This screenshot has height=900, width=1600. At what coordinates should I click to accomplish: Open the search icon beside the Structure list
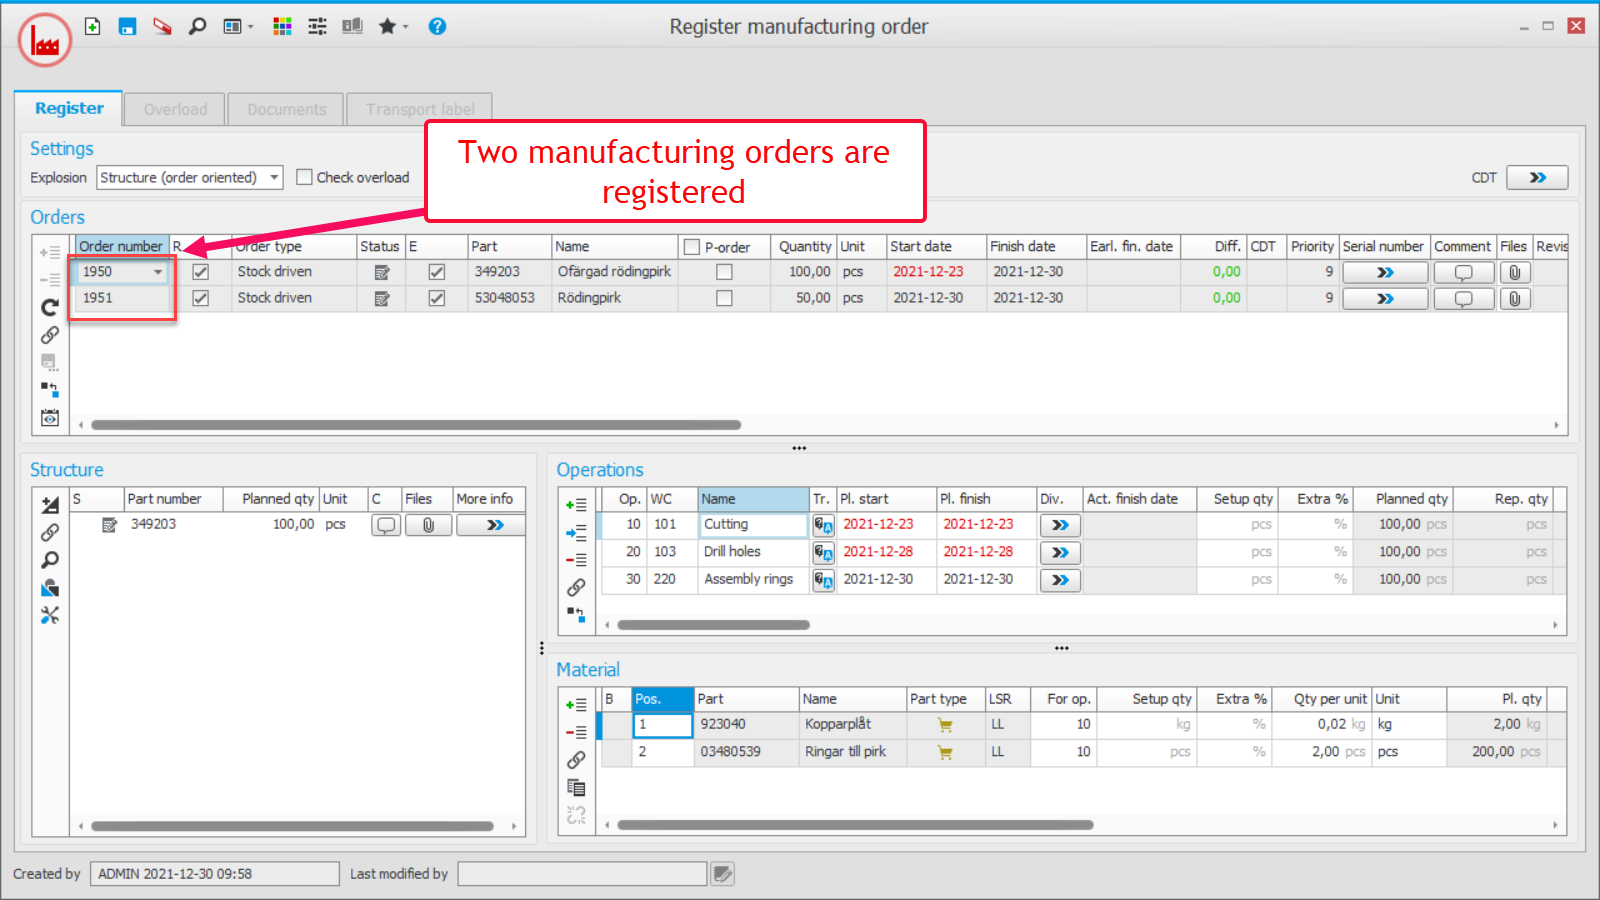(x=49, y=560)
